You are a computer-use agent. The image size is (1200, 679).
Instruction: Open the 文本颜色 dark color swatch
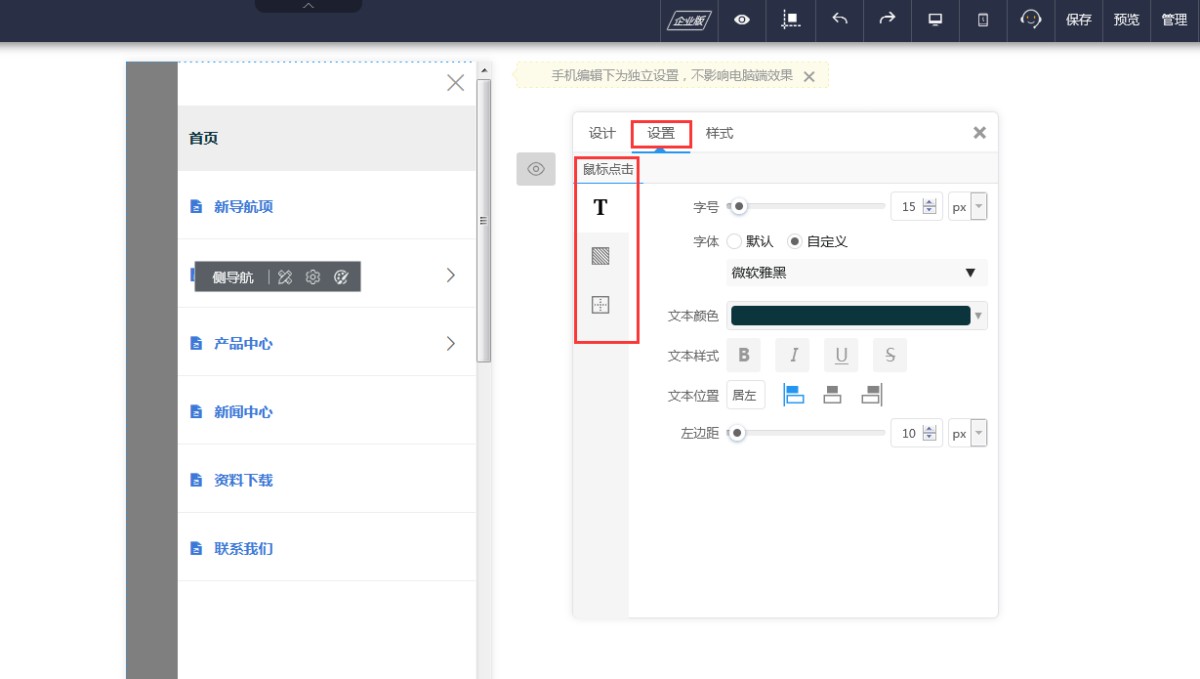pyautogui.click(x=850, y=316)
